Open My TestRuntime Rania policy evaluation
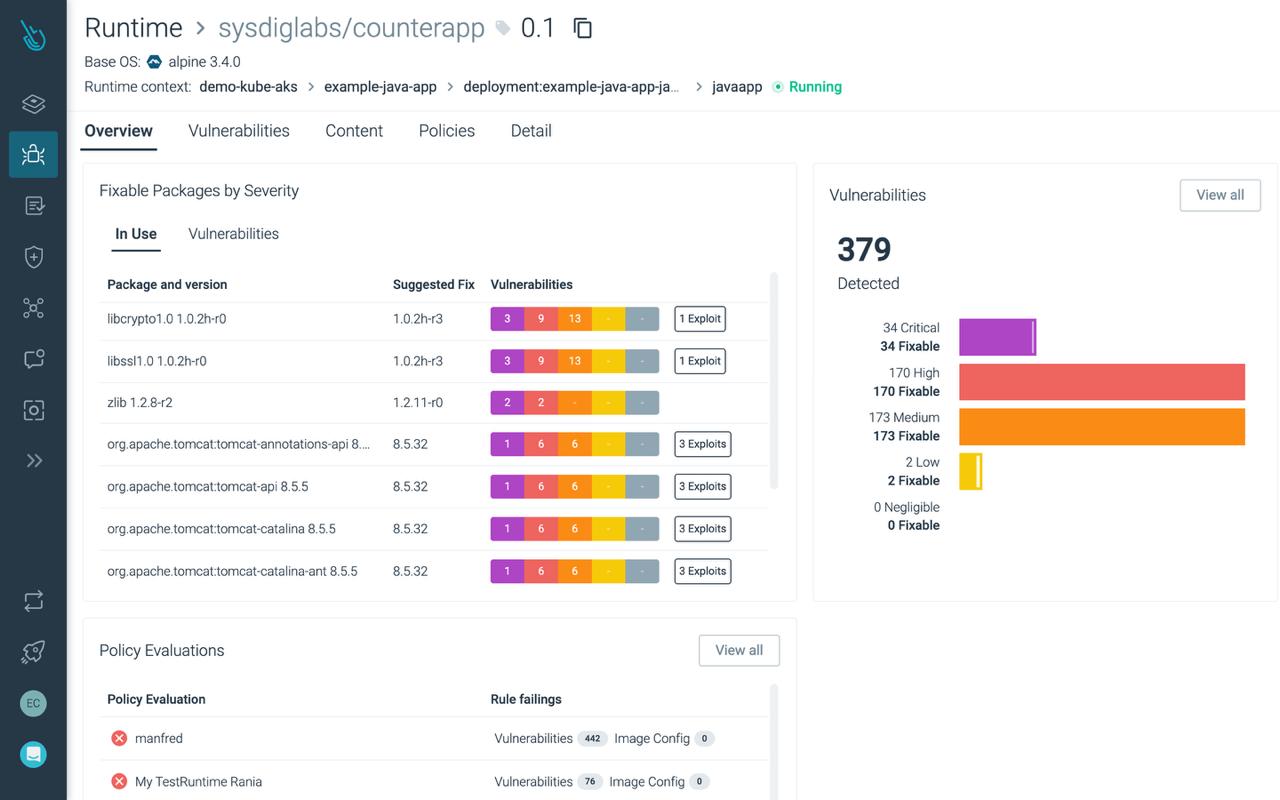Screen dimensions: 1280x800 click(x=197, y=781)
